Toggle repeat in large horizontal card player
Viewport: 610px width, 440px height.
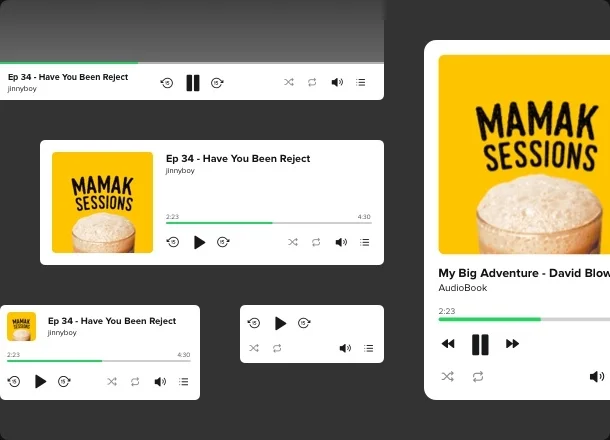tap(316, 242)
